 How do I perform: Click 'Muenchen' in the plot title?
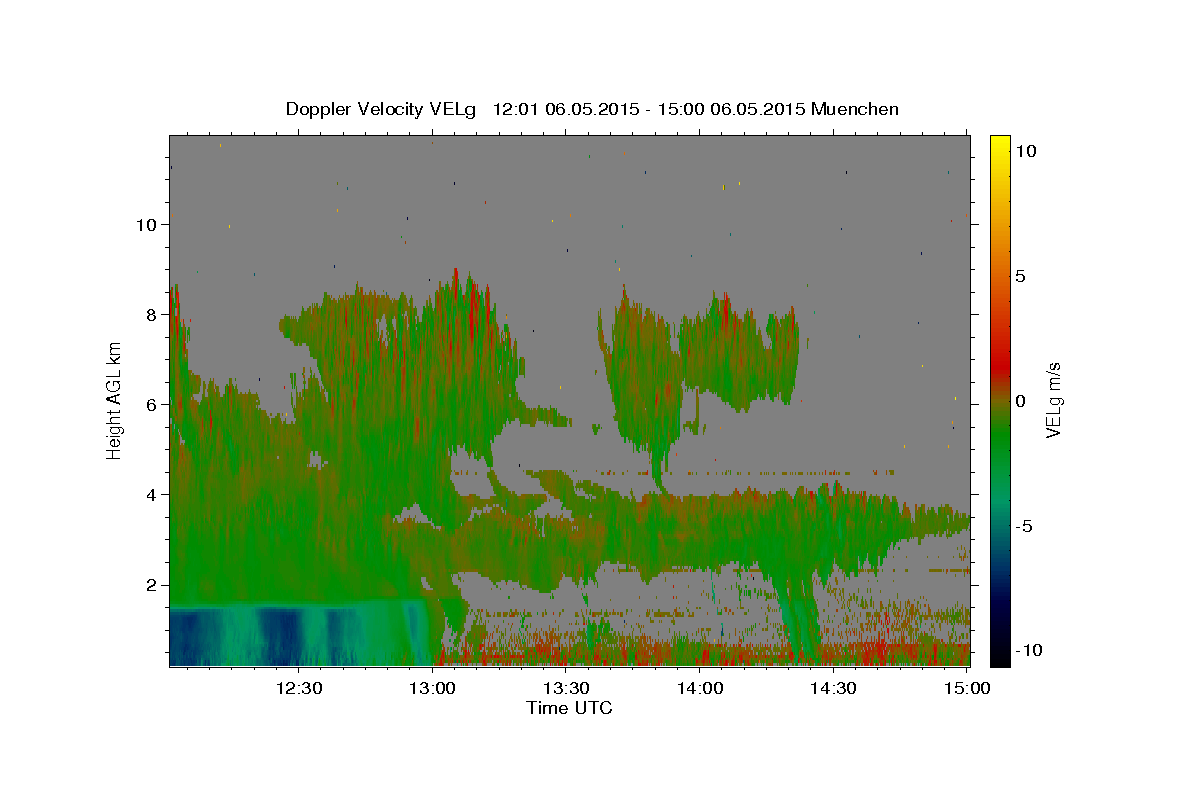point(855,109)
